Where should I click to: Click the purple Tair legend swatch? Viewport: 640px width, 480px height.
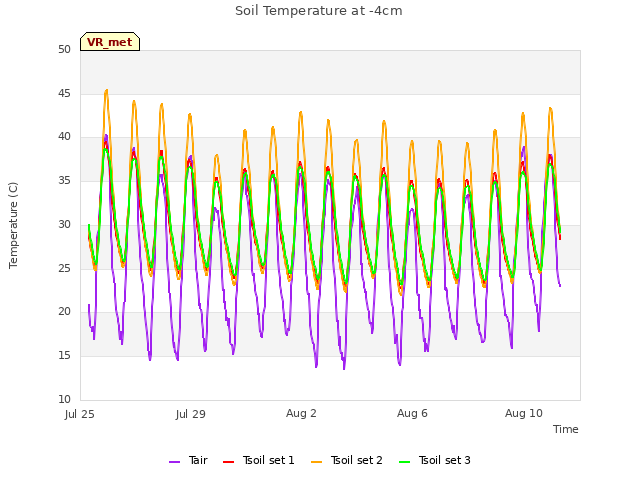tap(174, 462)
